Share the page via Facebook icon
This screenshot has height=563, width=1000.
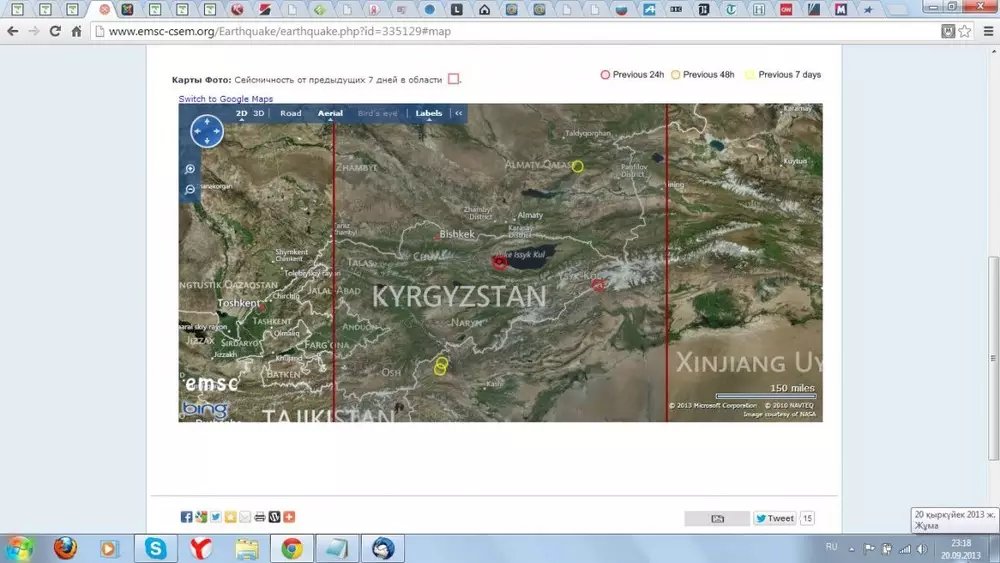tap(186, 517)
